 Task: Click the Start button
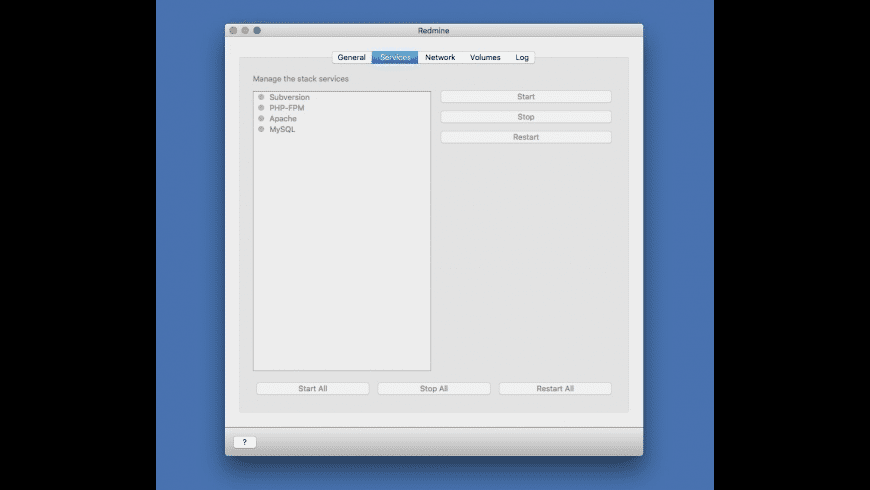pyautogui.click(x=526, y=97)
